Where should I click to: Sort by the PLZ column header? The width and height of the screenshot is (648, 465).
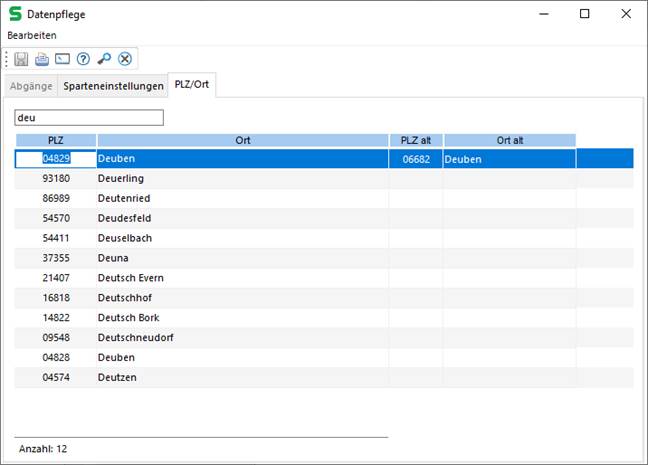tap(55, 140)
